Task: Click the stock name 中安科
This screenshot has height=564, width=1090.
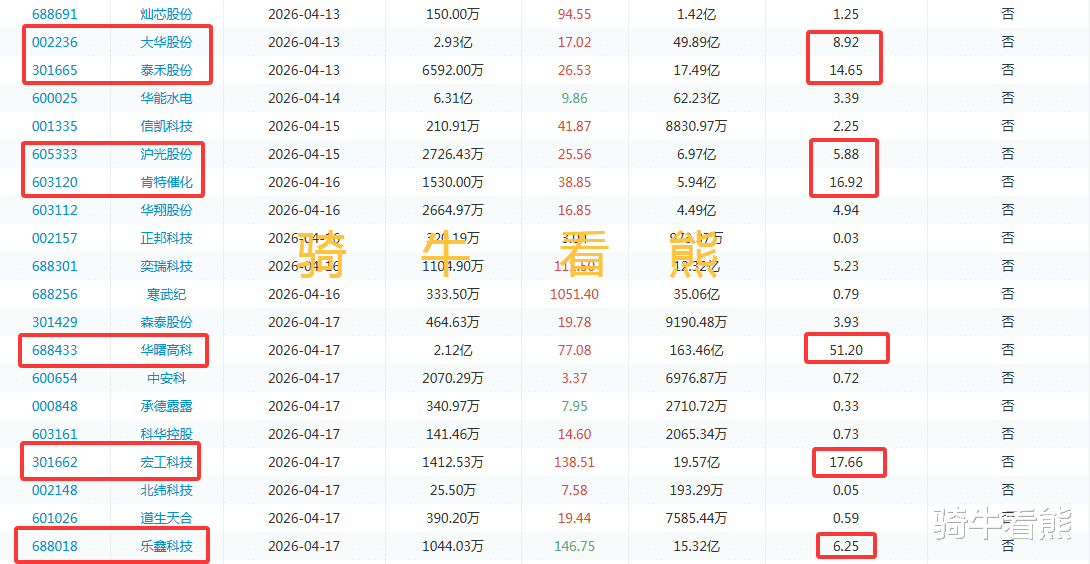Action: tap(166, 378)
